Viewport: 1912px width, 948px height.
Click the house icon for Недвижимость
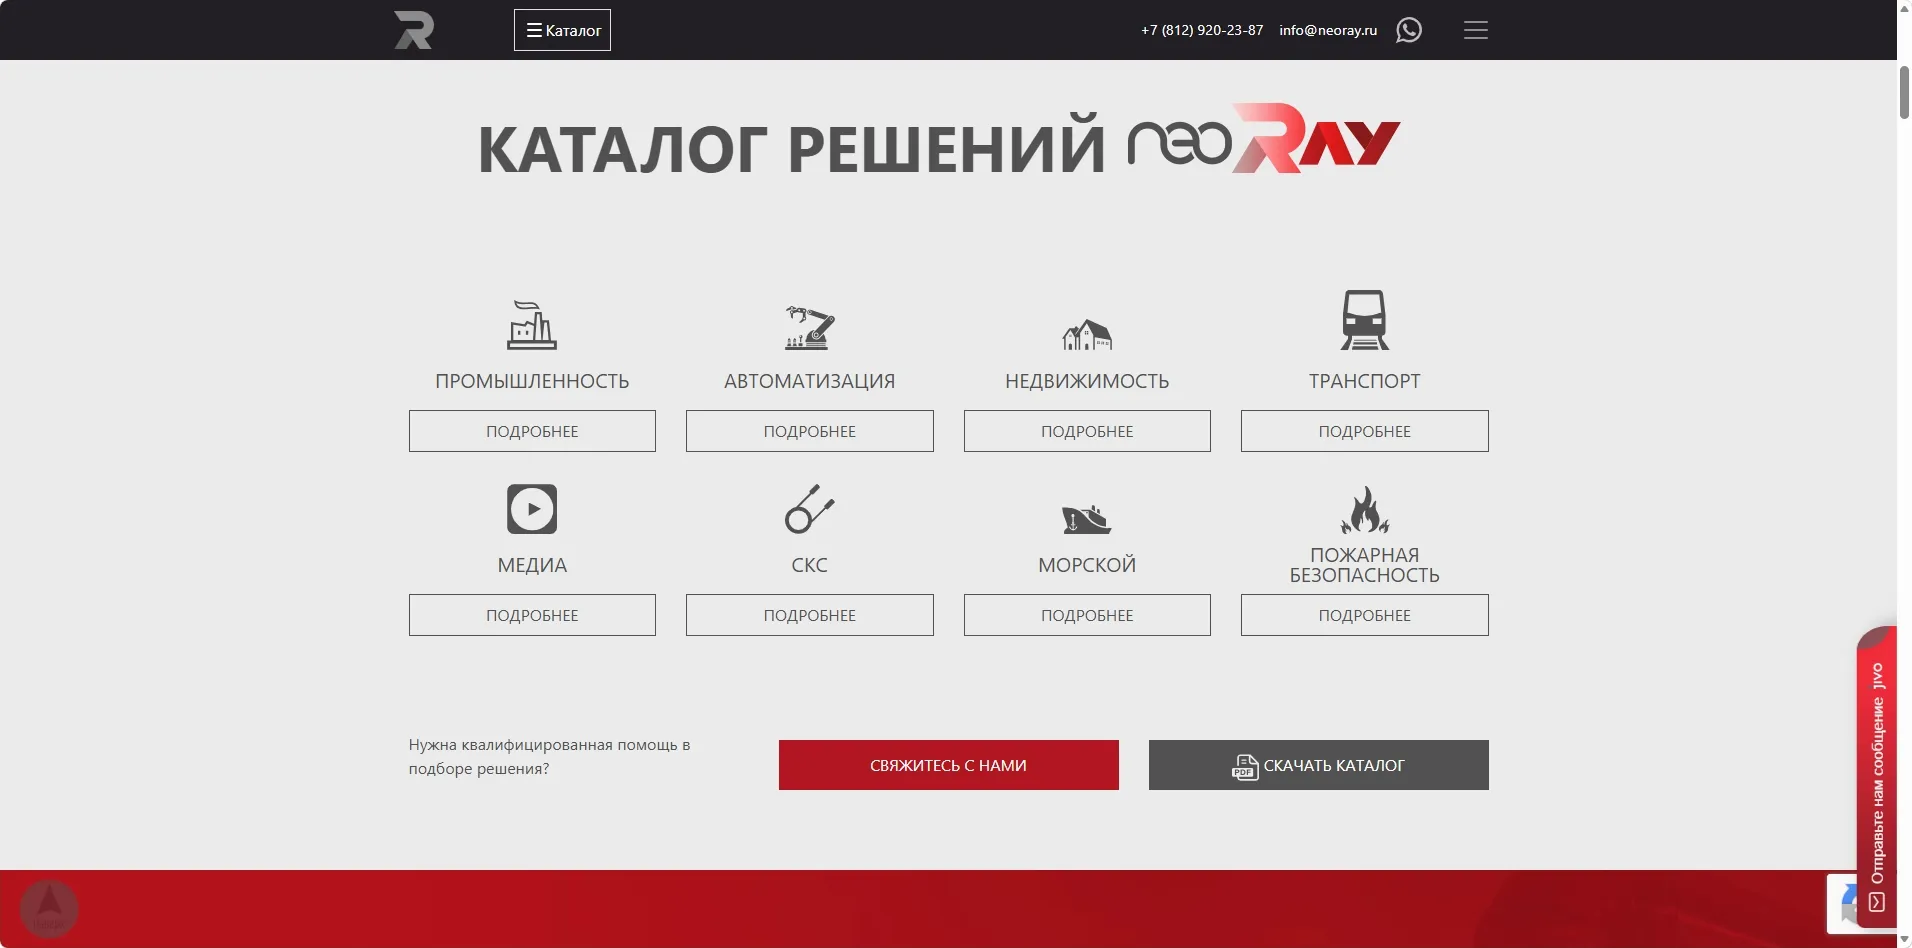(1087, 335)
